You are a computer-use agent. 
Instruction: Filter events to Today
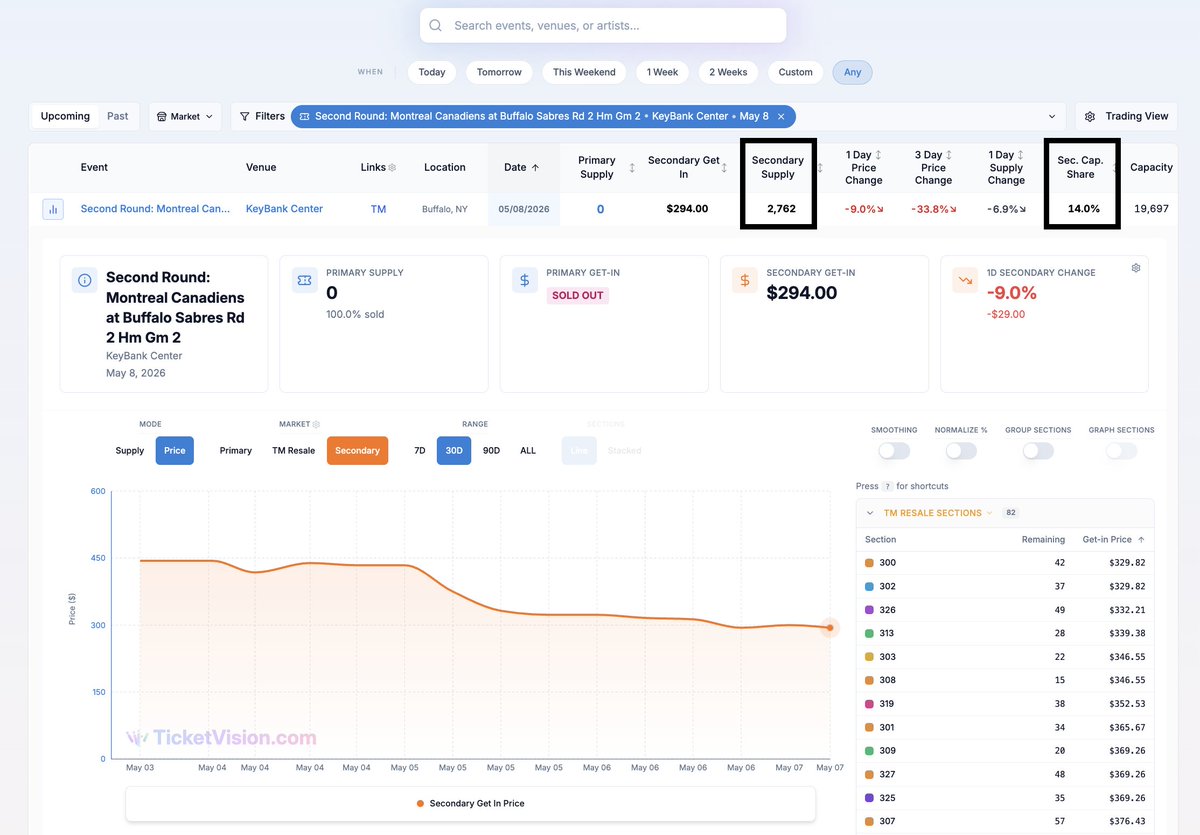click(432, 72)
